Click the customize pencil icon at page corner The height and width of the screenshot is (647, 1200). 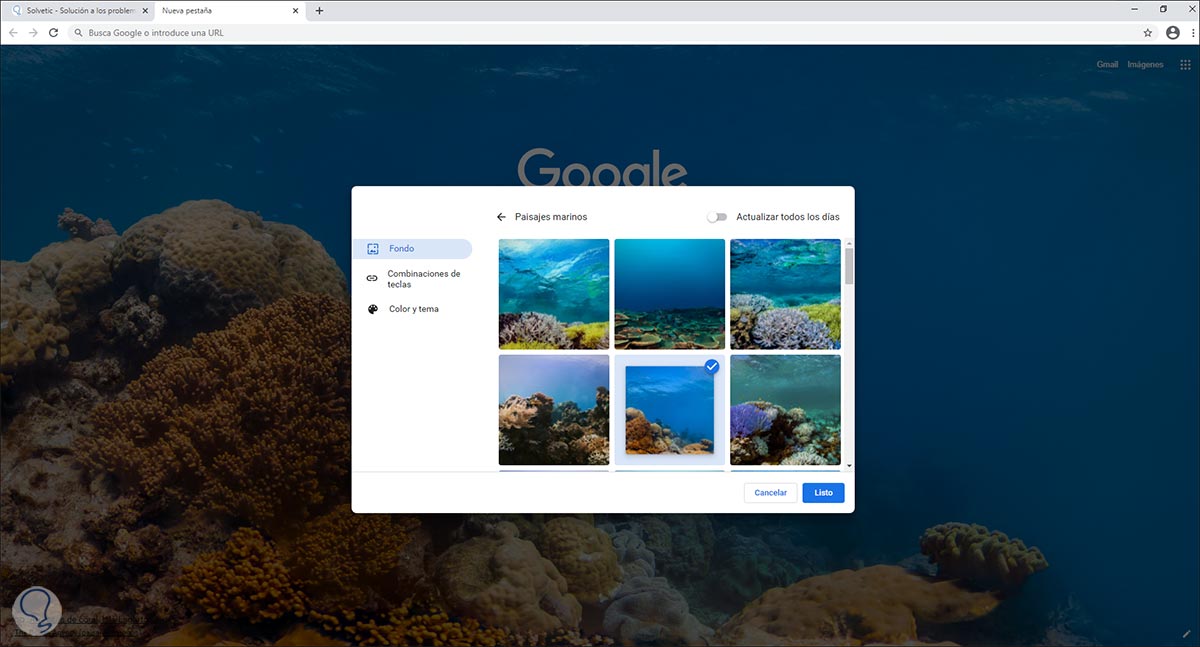coord(1185,632)
